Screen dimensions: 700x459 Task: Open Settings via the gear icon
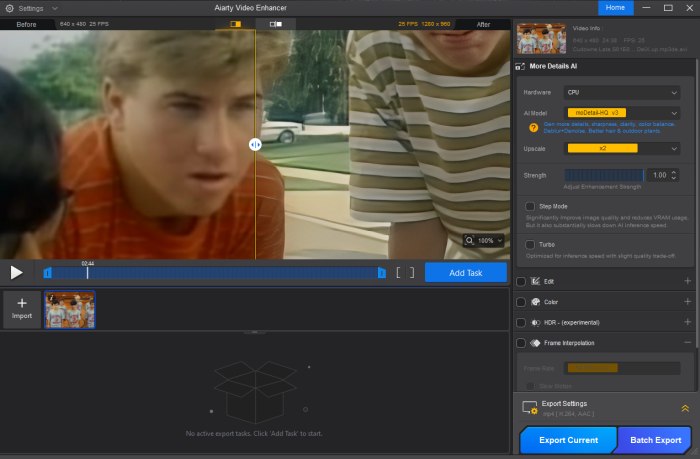[x=9, y=8]
